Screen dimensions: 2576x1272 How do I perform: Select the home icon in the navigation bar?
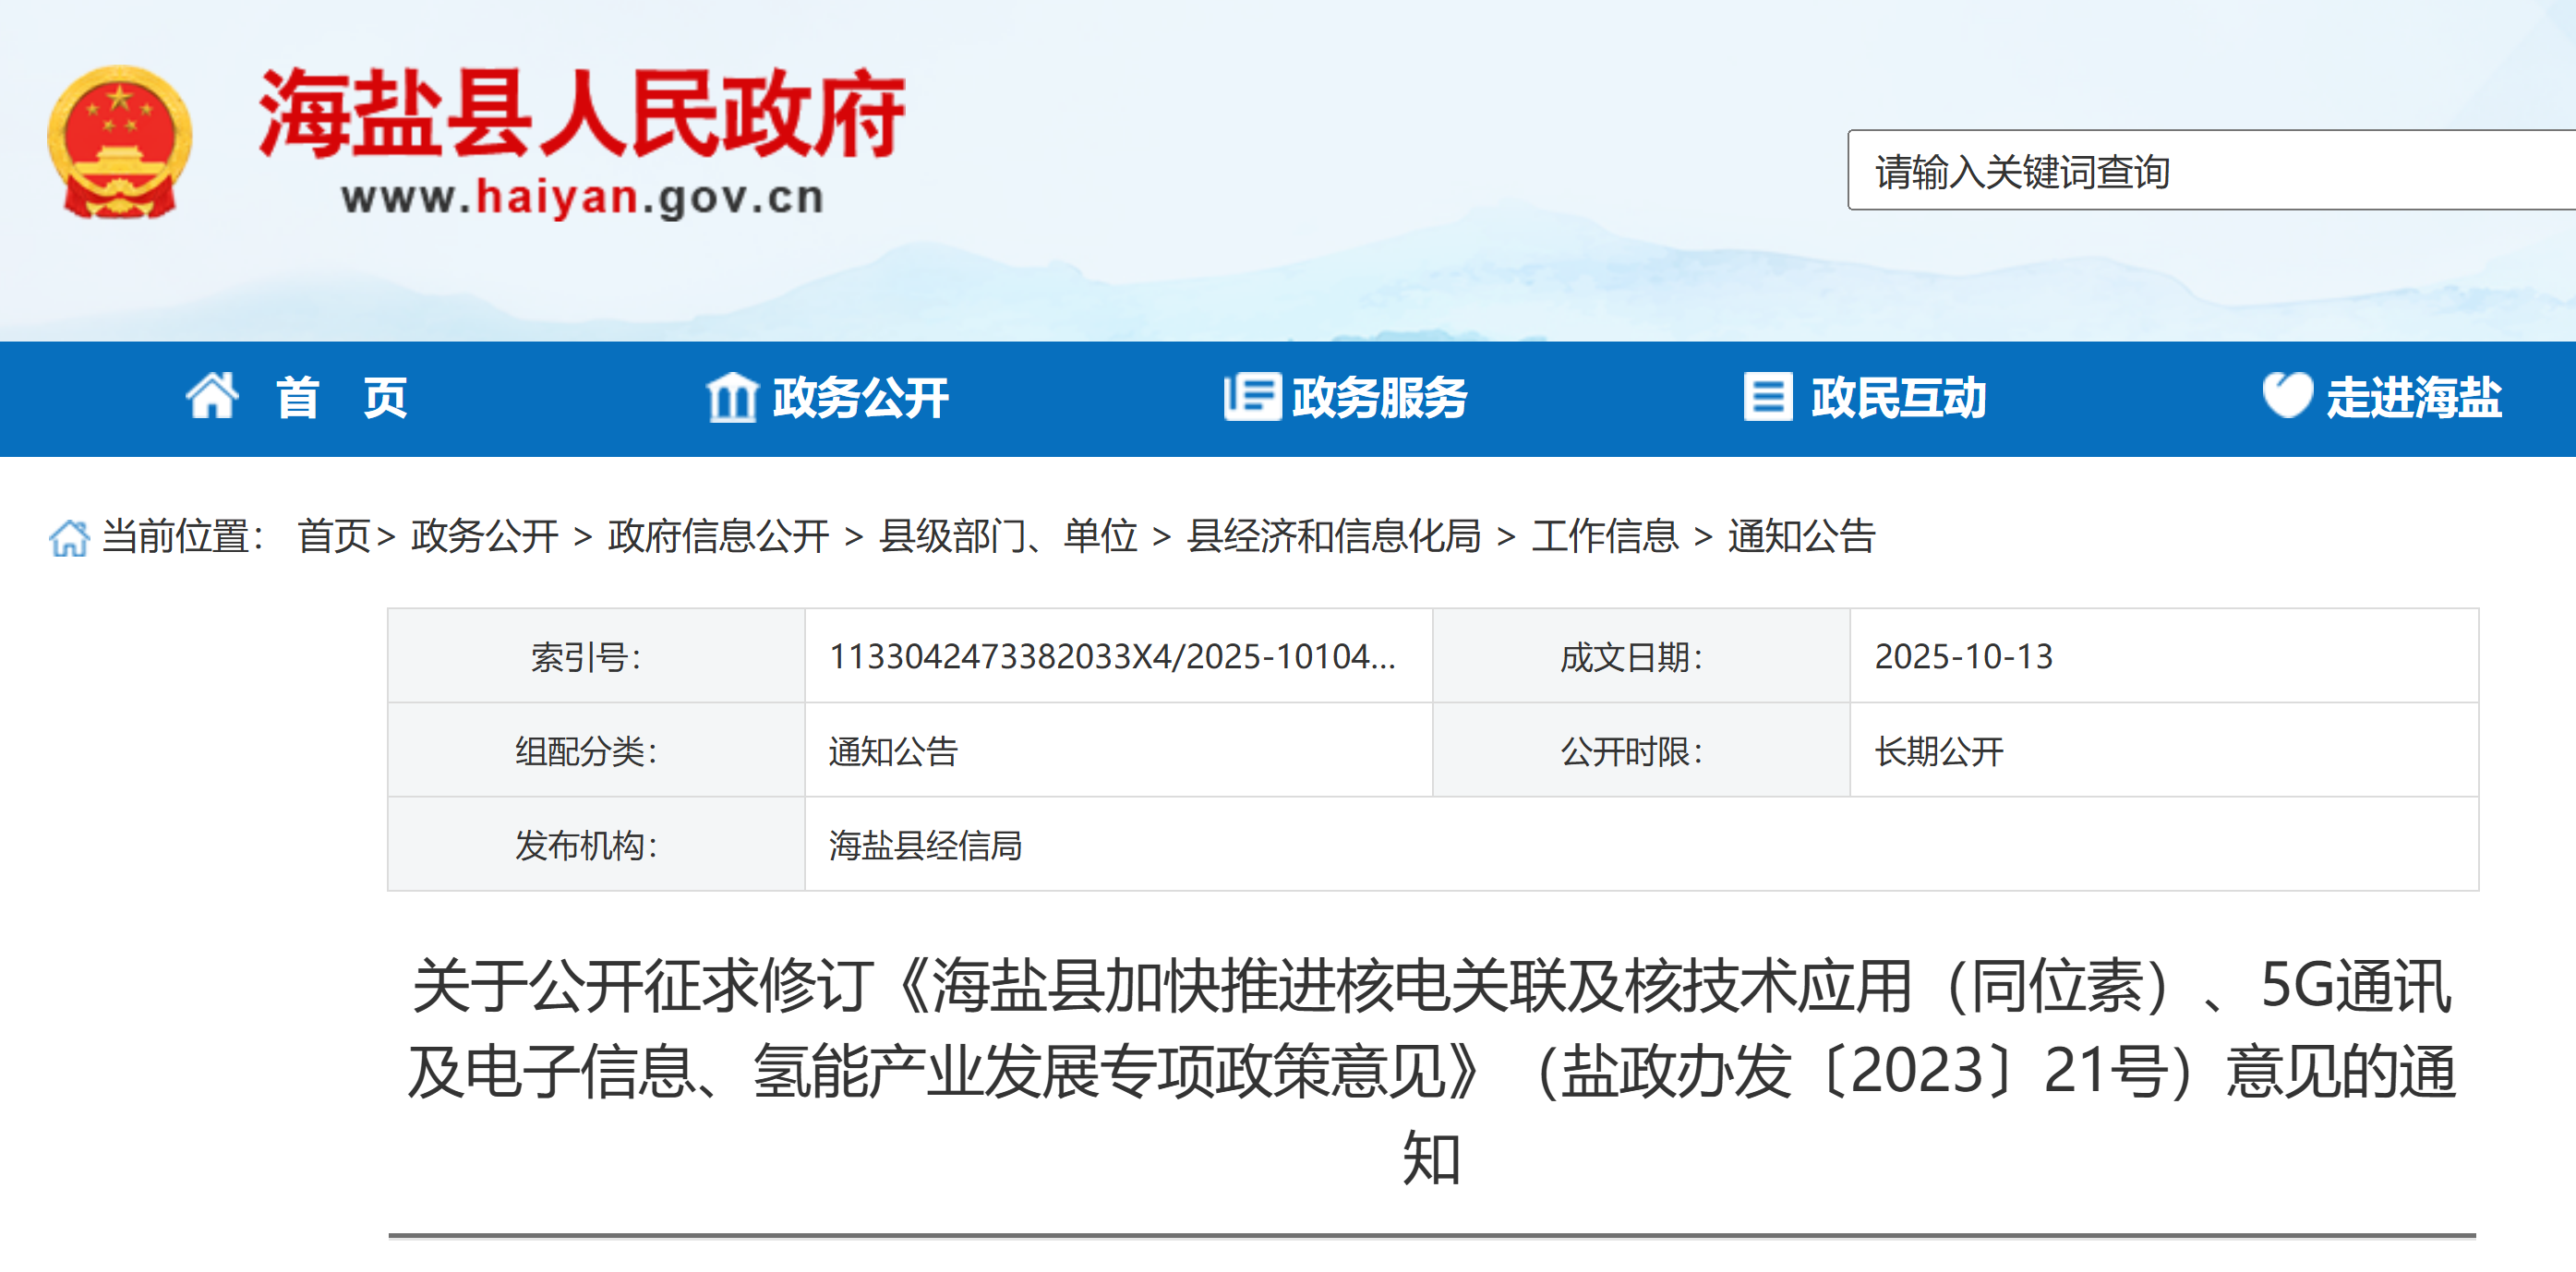click(x=211, y=397)
